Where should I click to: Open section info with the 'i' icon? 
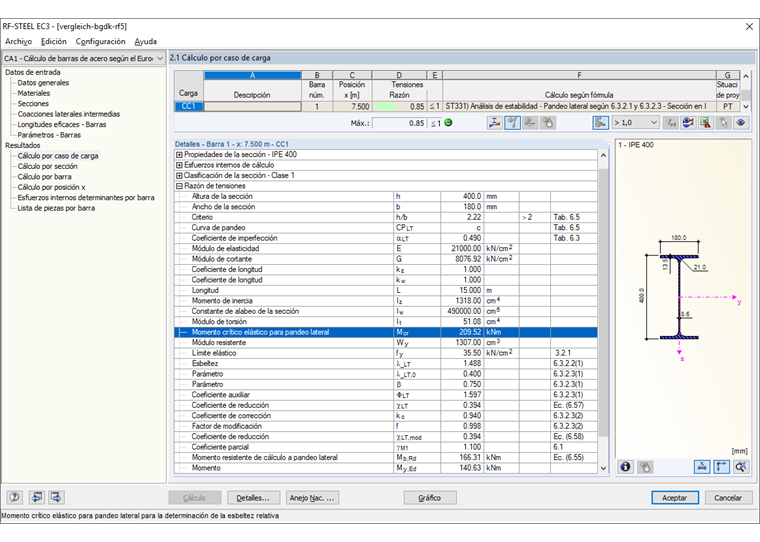626,467
